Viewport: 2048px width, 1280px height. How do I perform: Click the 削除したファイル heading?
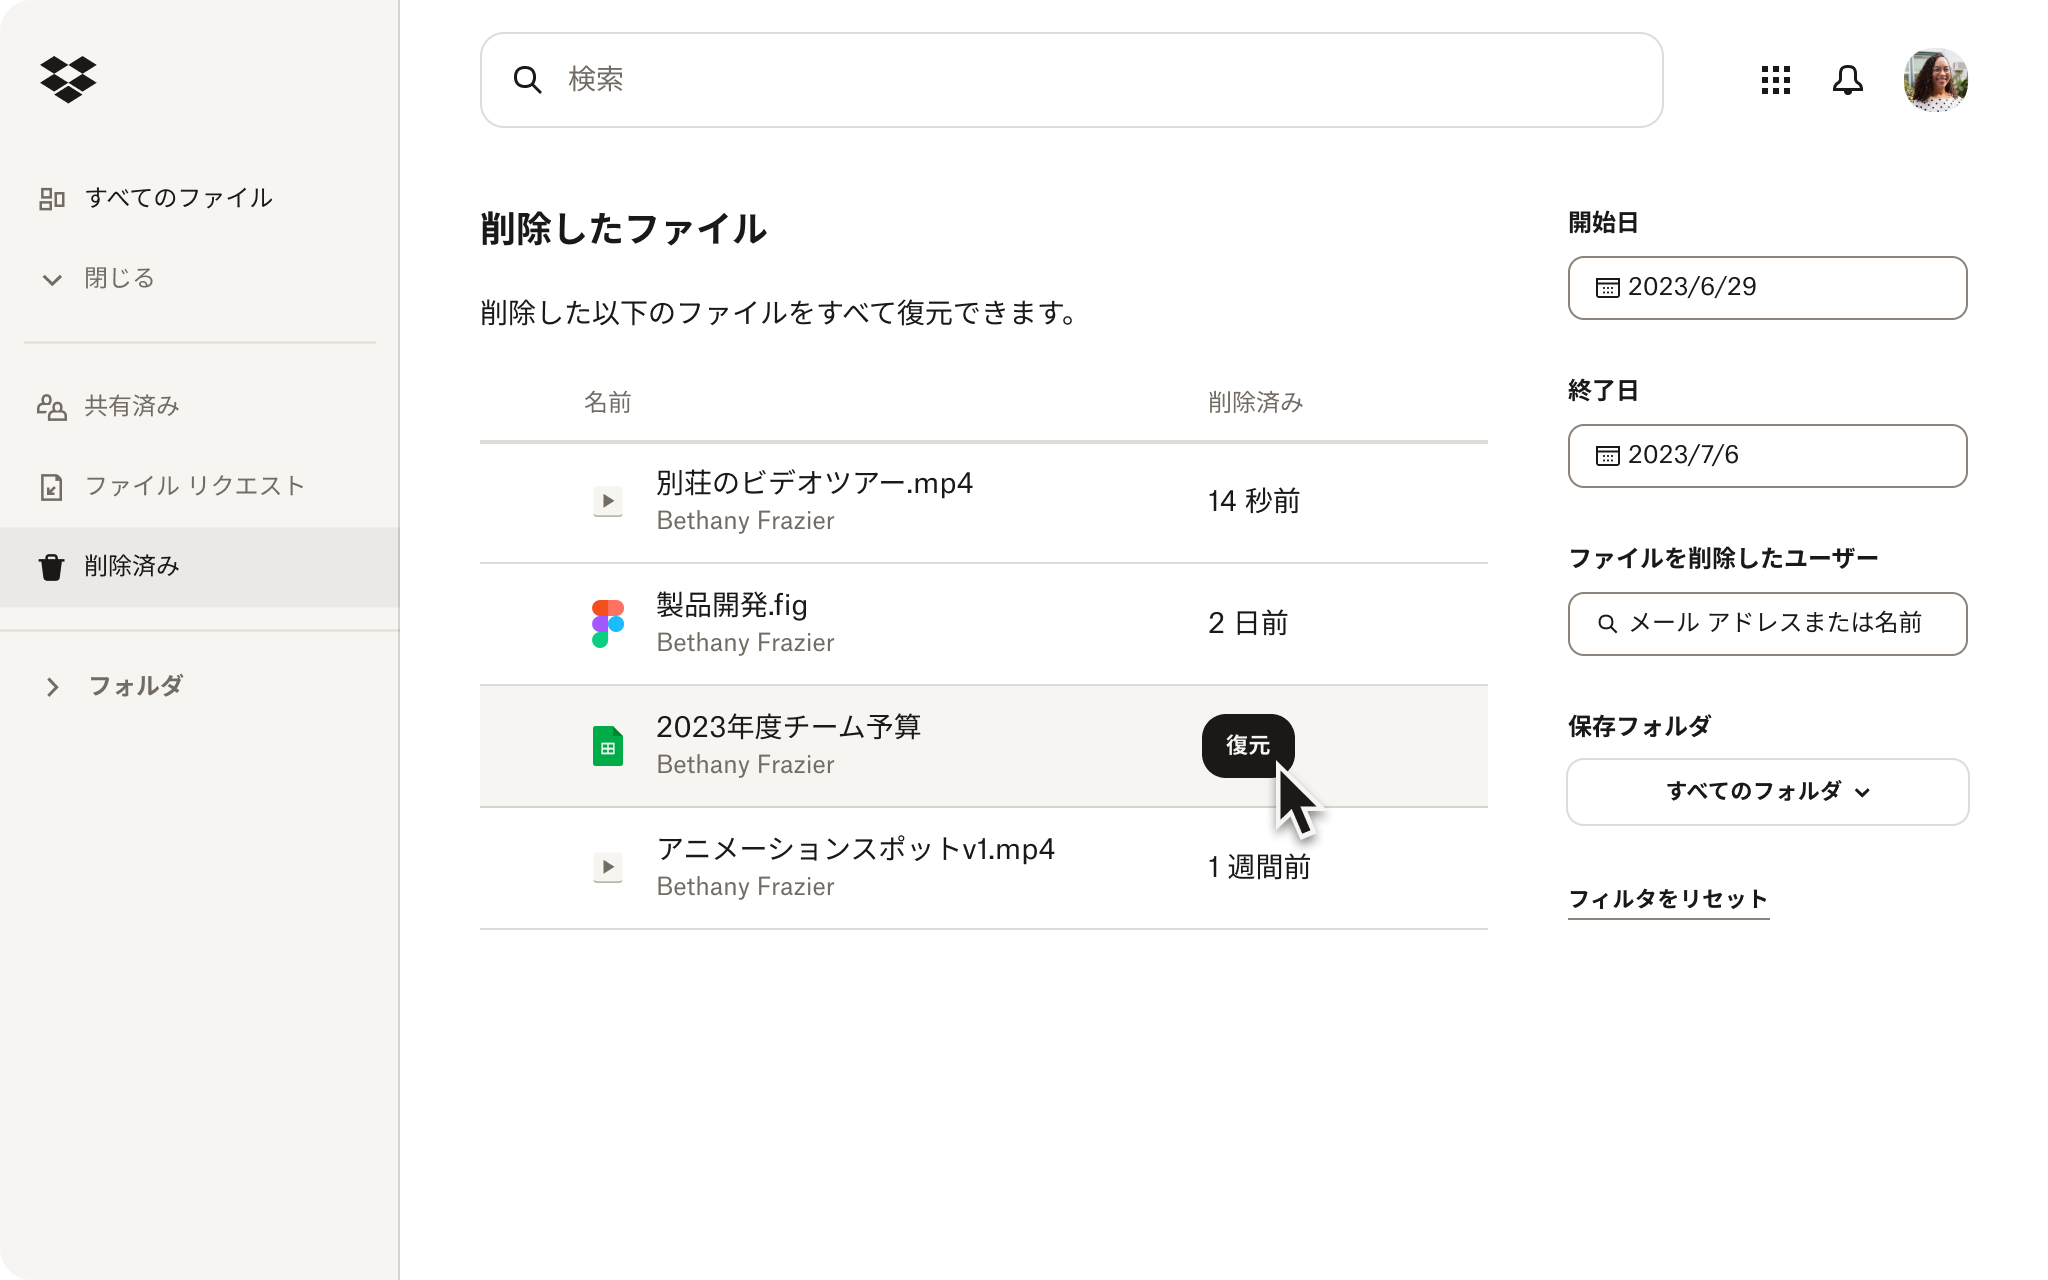click(x=623, y=229)
